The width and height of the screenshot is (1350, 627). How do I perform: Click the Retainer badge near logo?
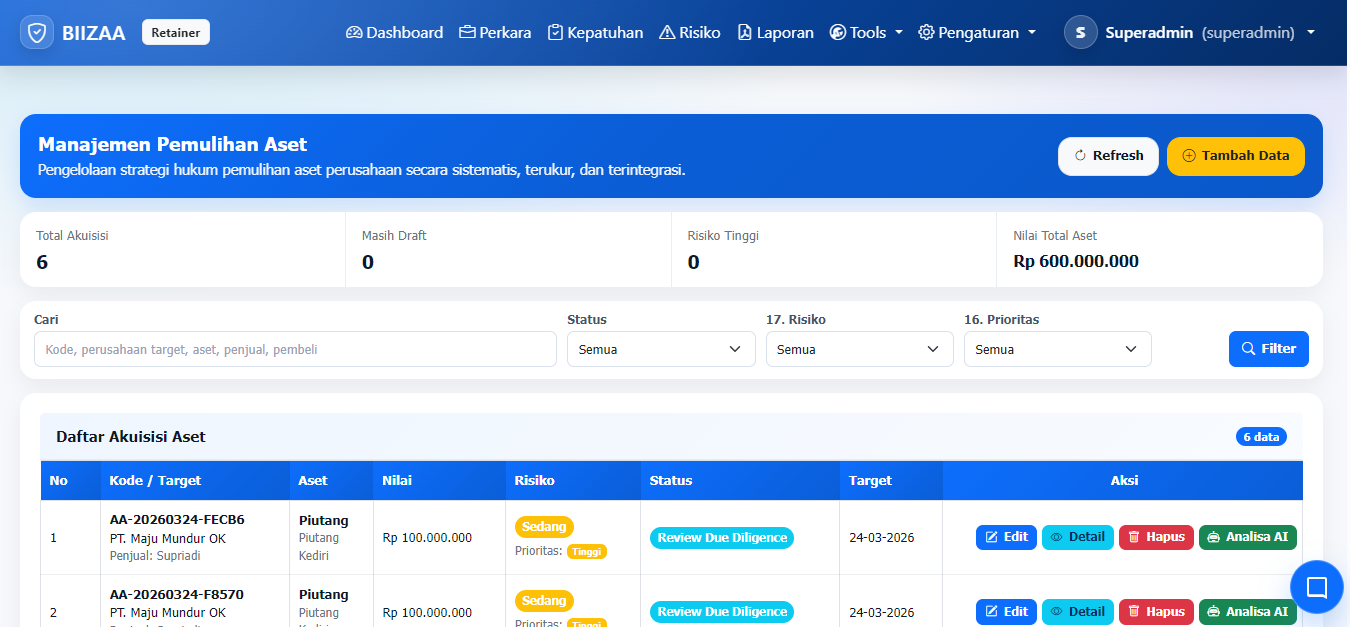176,32
